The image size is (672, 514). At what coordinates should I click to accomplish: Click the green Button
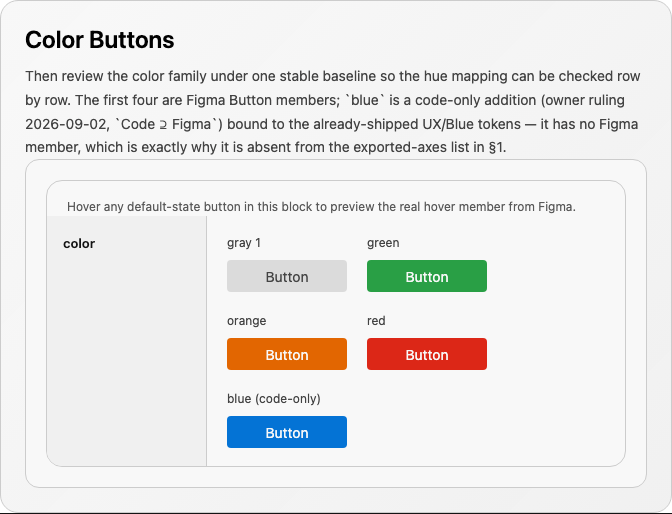click(x=427, y=276)
